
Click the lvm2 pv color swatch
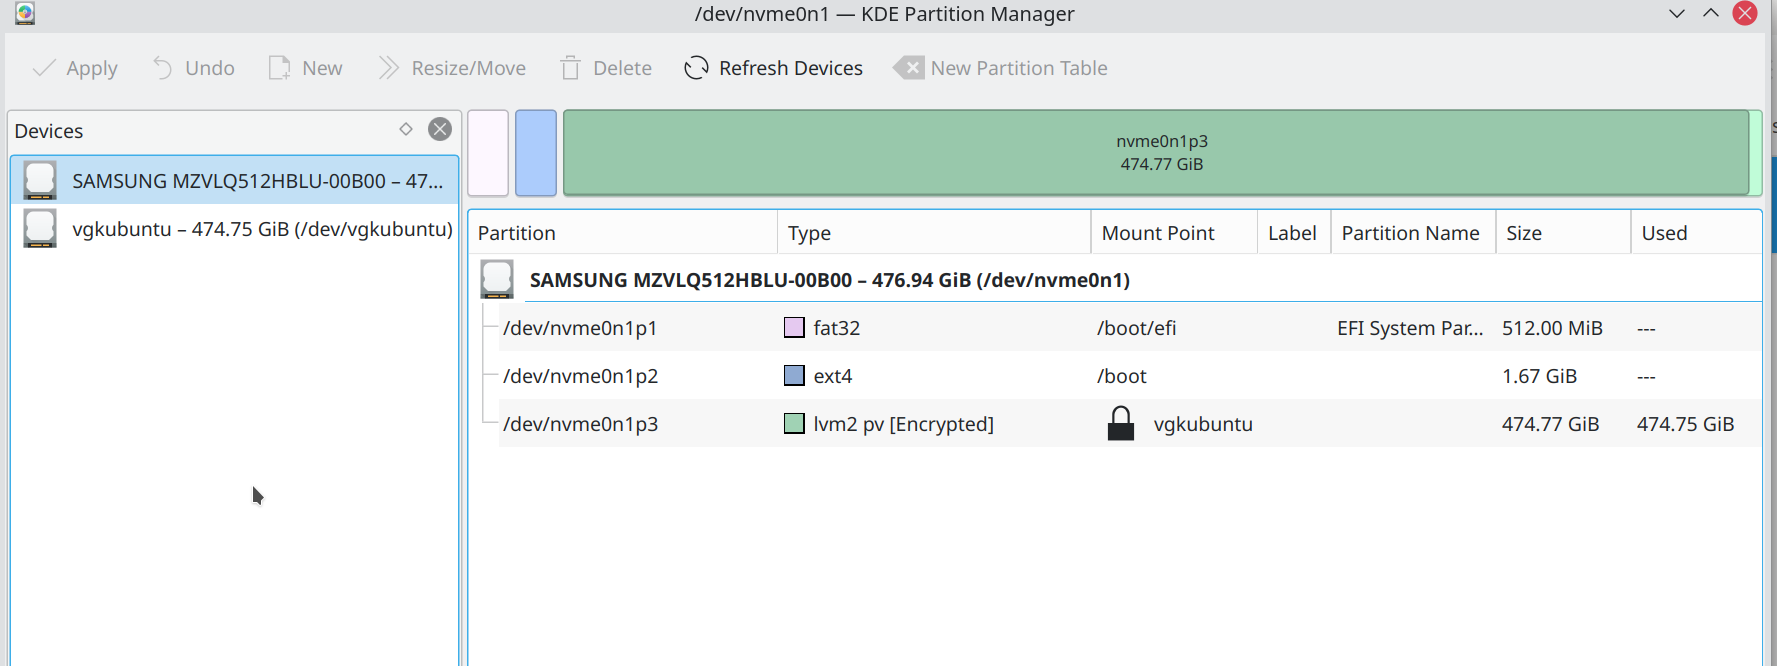pos(794,423)
